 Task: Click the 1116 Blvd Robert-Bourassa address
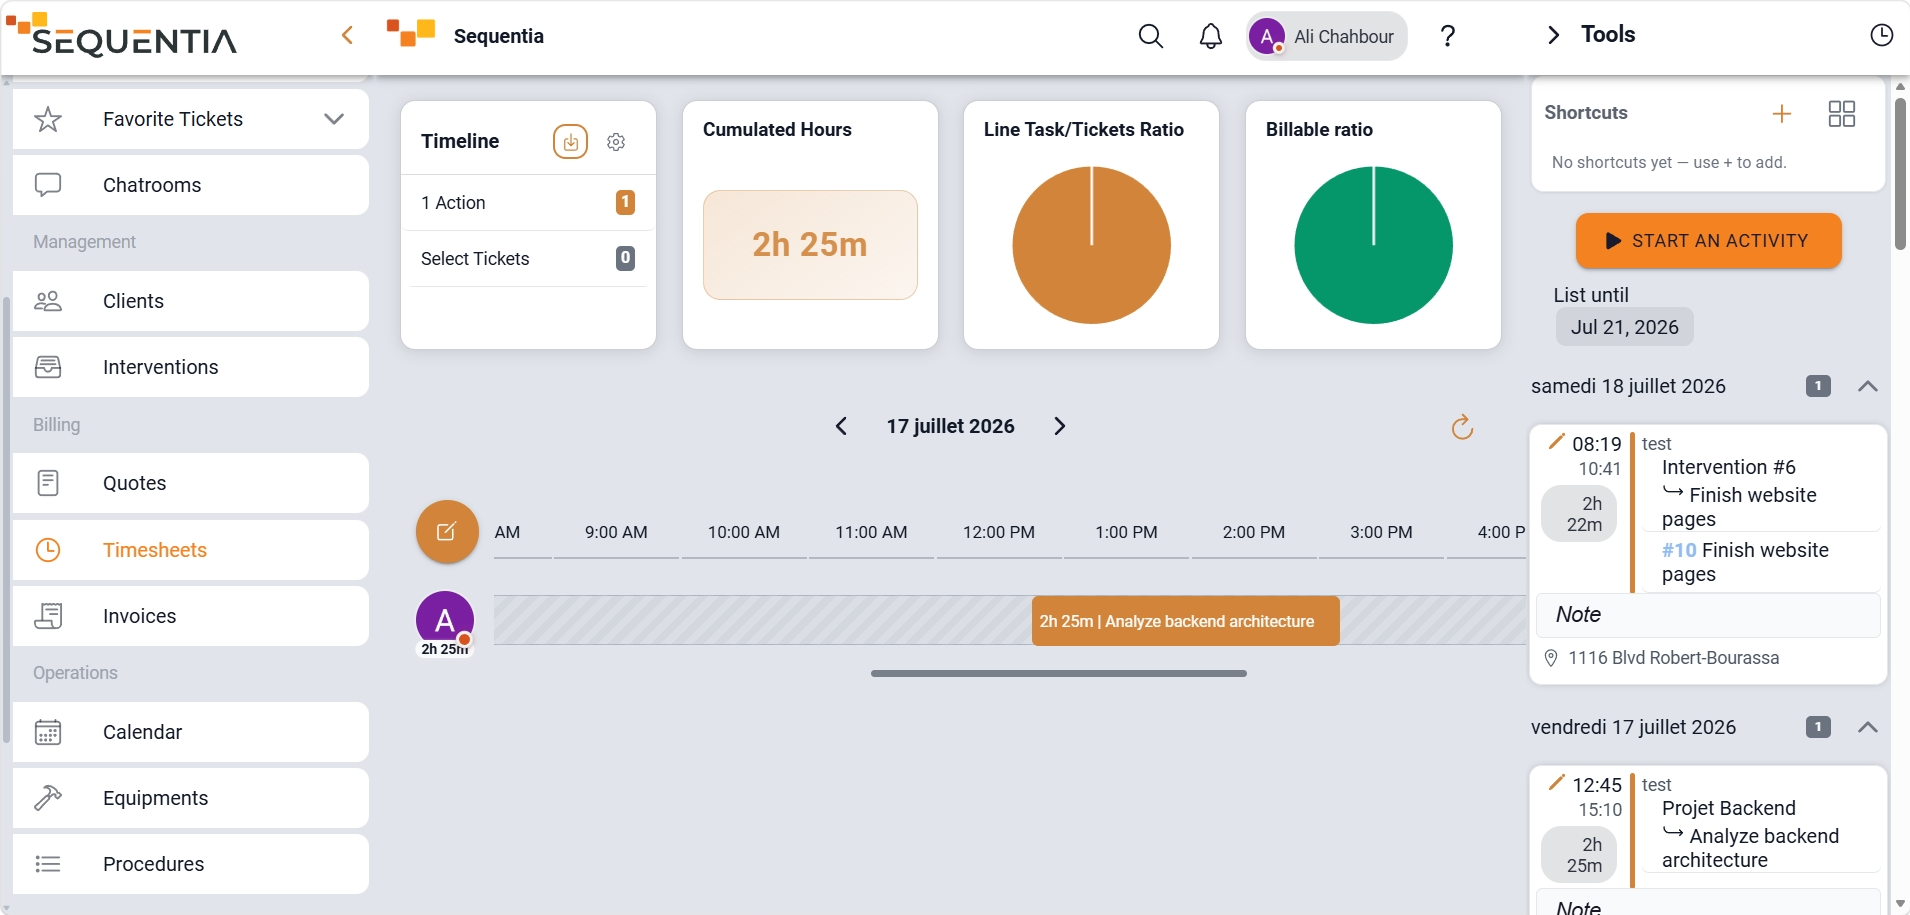tap(1673, 658)
